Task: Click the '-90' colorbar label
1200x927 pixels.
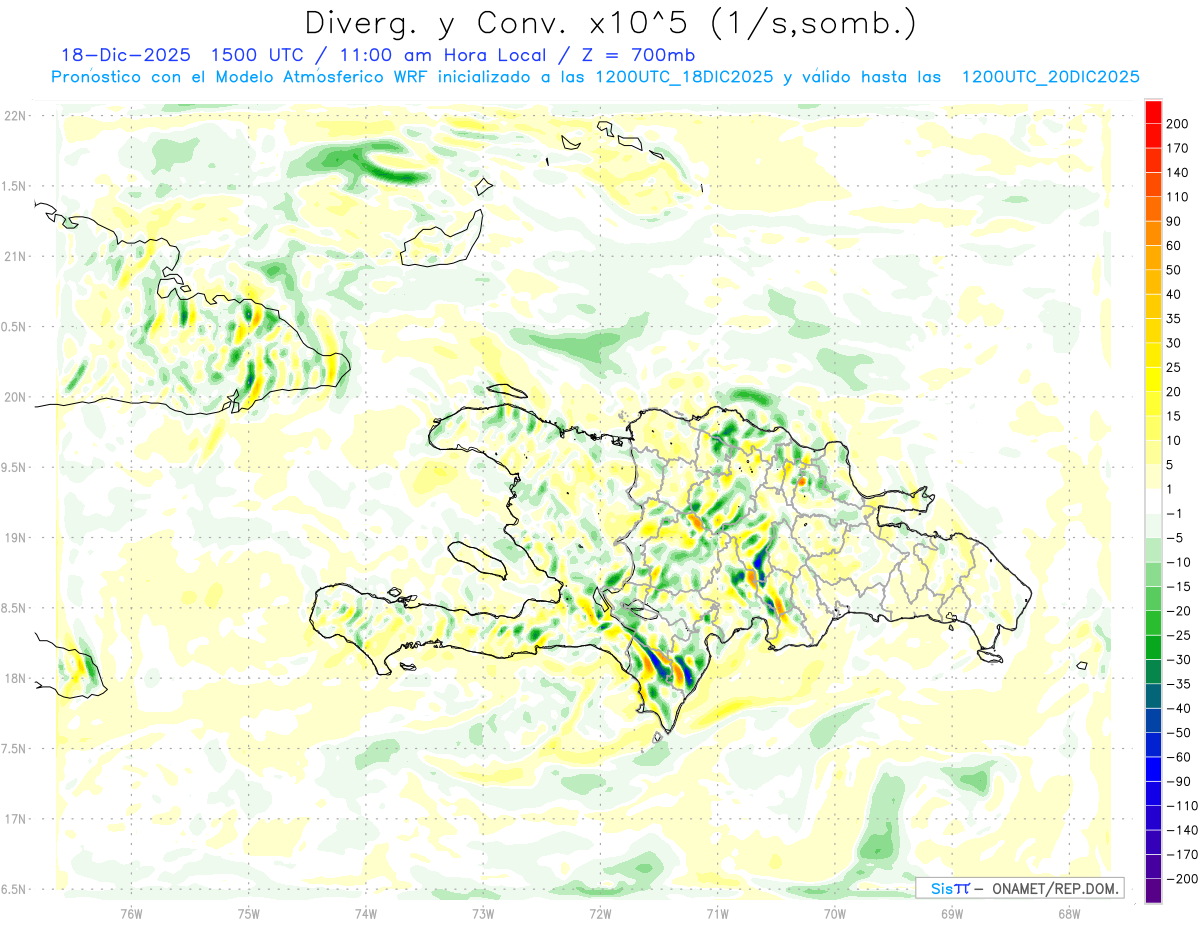Action: pos(1181,781)
